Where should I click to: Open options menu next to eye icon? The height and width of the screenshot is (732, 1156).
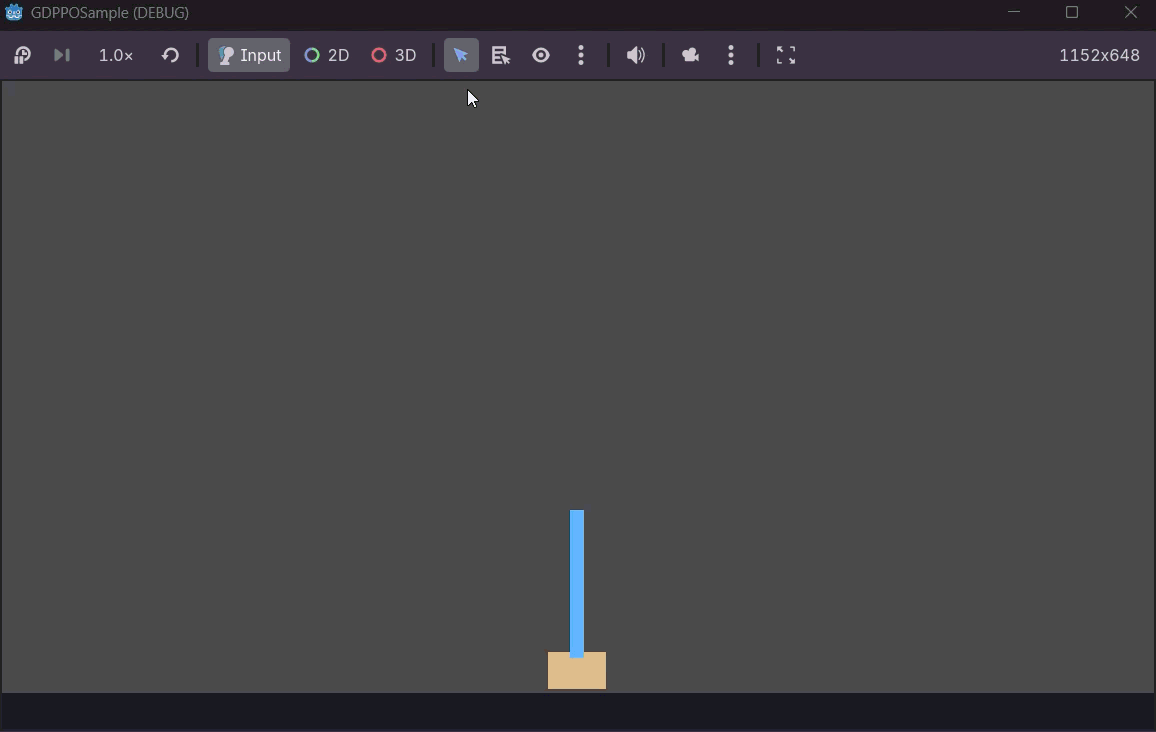click(581, 55)
